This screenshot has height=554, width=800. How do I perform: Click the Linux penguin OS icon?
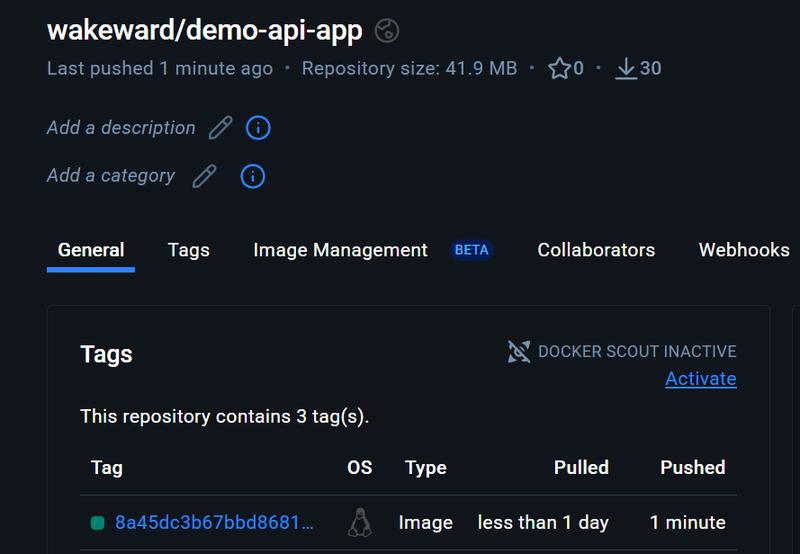(x=359, y=522)
